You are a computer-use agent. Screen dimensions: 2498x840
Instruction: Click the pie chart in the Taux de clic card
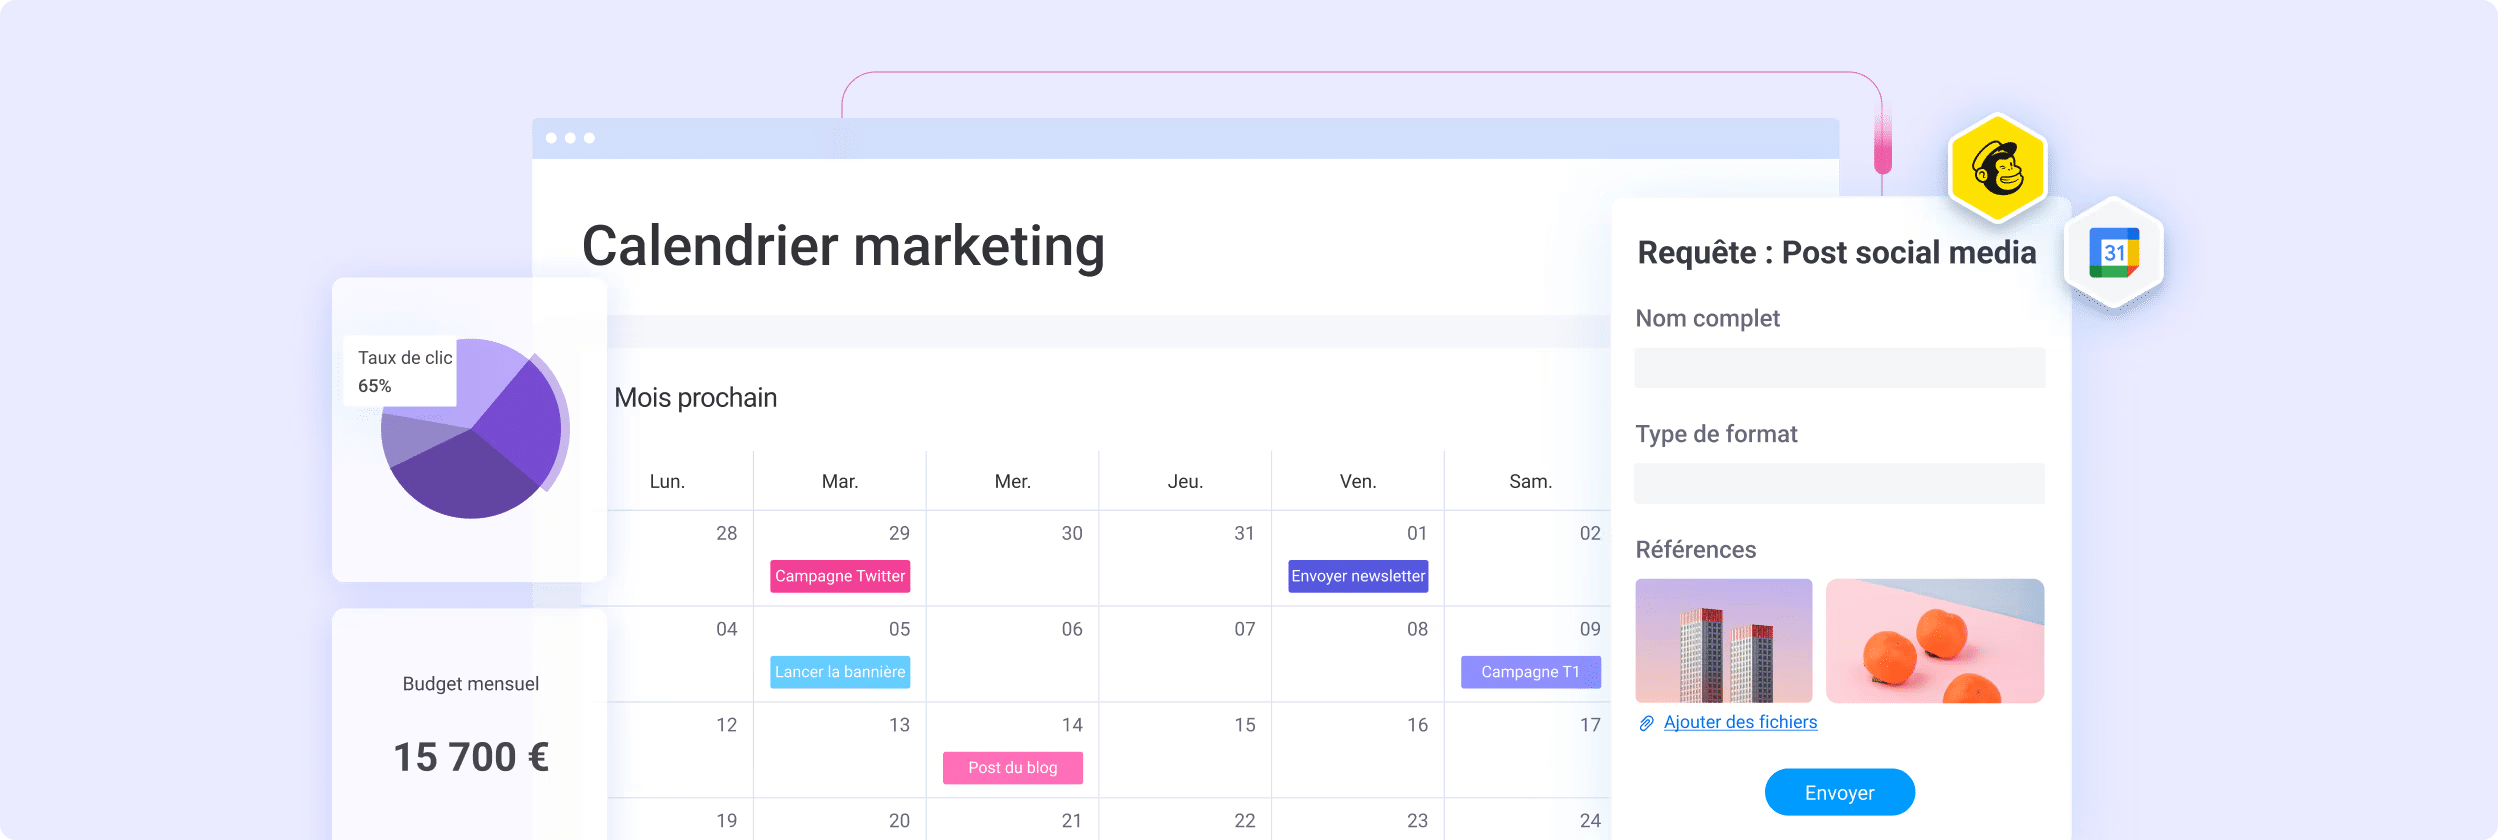[473, 430]
